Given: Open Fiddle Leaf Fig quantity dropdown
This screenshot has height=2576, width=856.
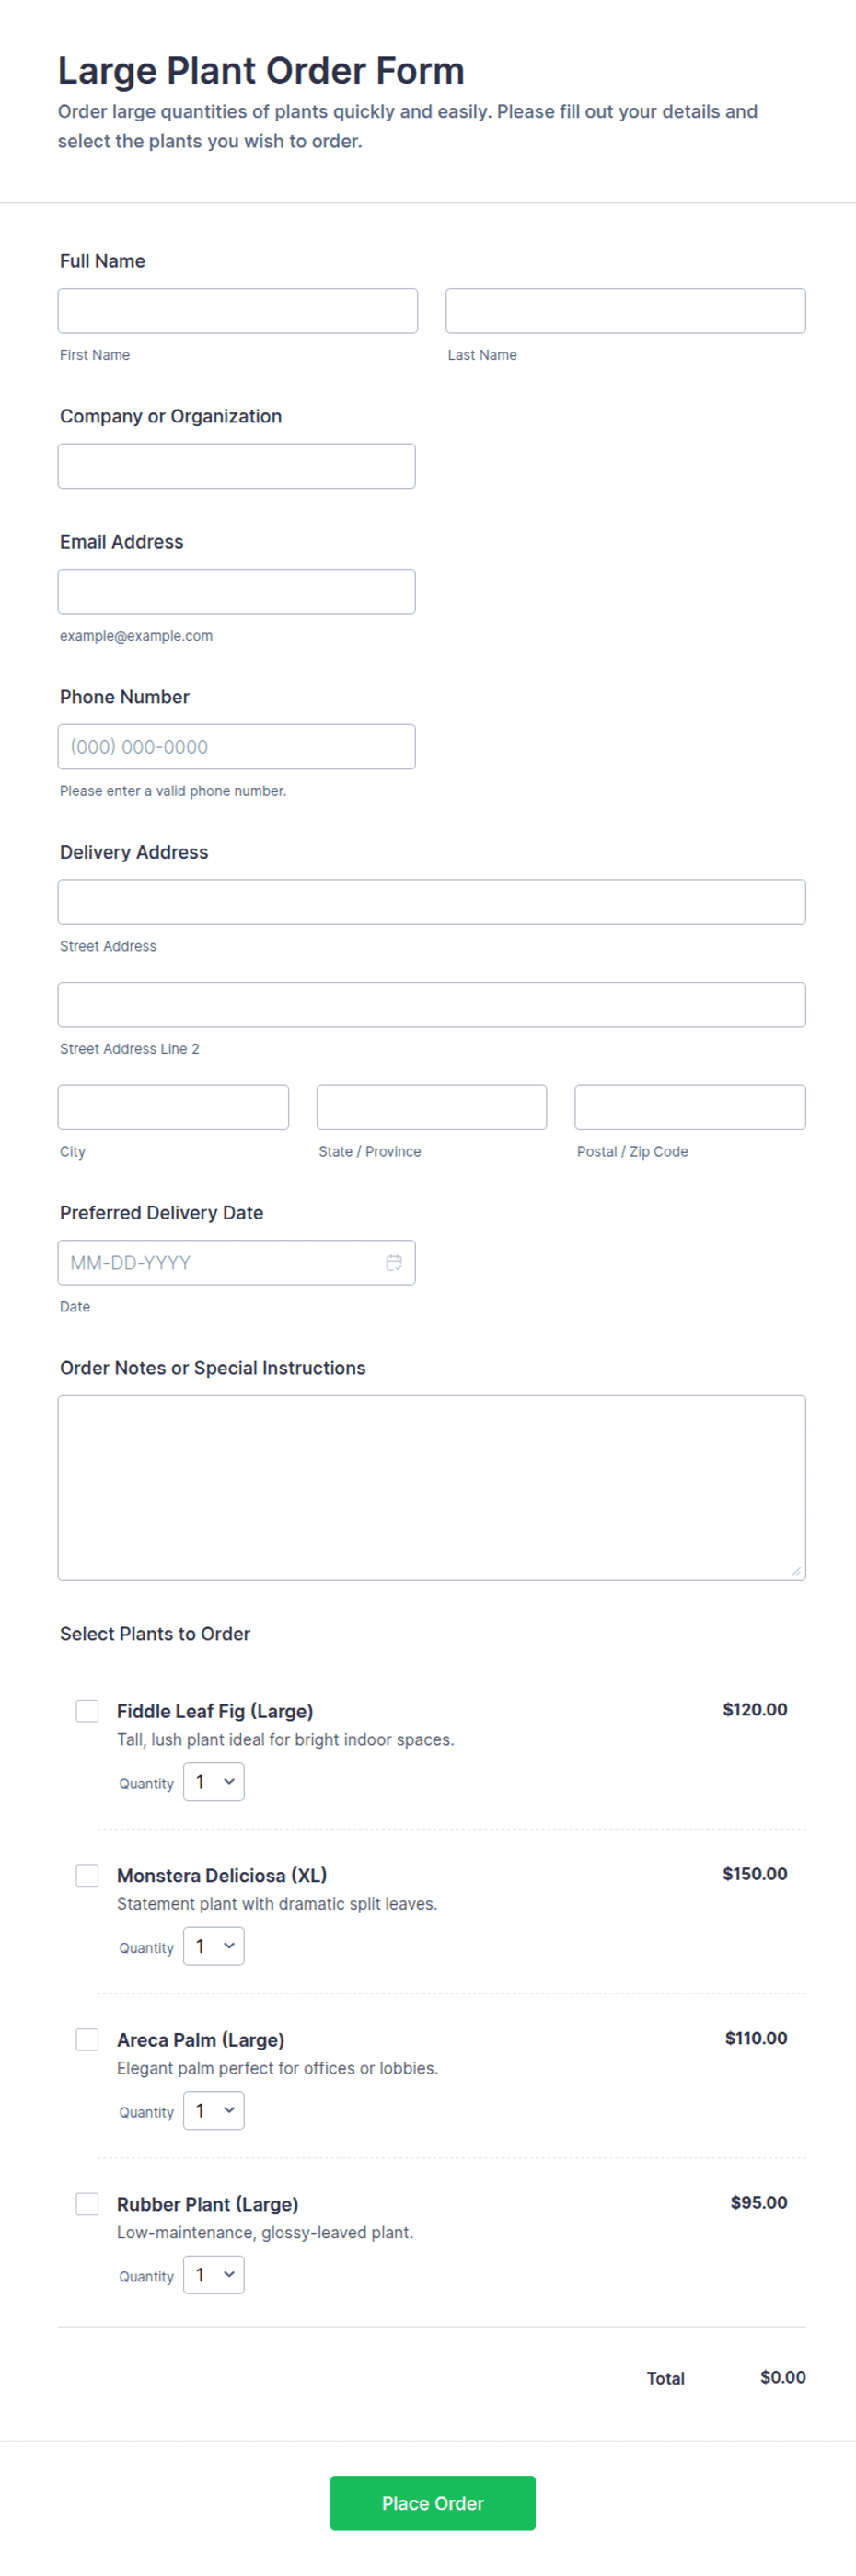Looking at the screenshot, I should pyautogui.click(x=214, y=1781).
